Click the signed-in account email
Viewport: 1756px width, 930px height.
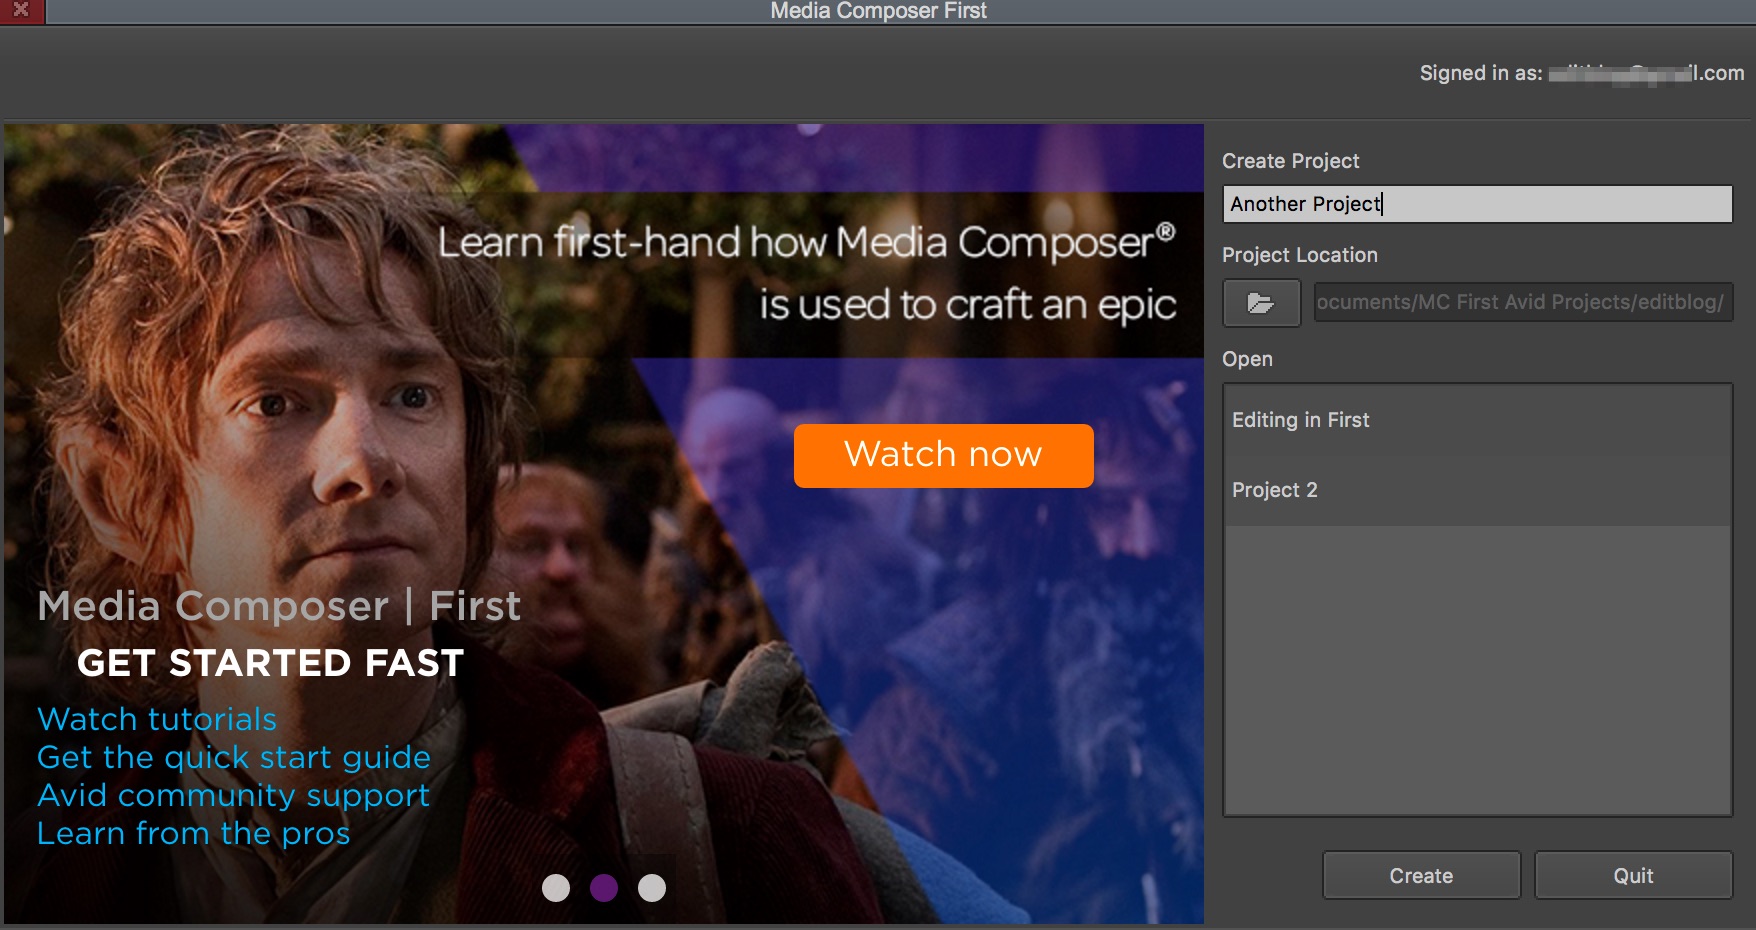pyautogui.click(x=1646, y=73)
